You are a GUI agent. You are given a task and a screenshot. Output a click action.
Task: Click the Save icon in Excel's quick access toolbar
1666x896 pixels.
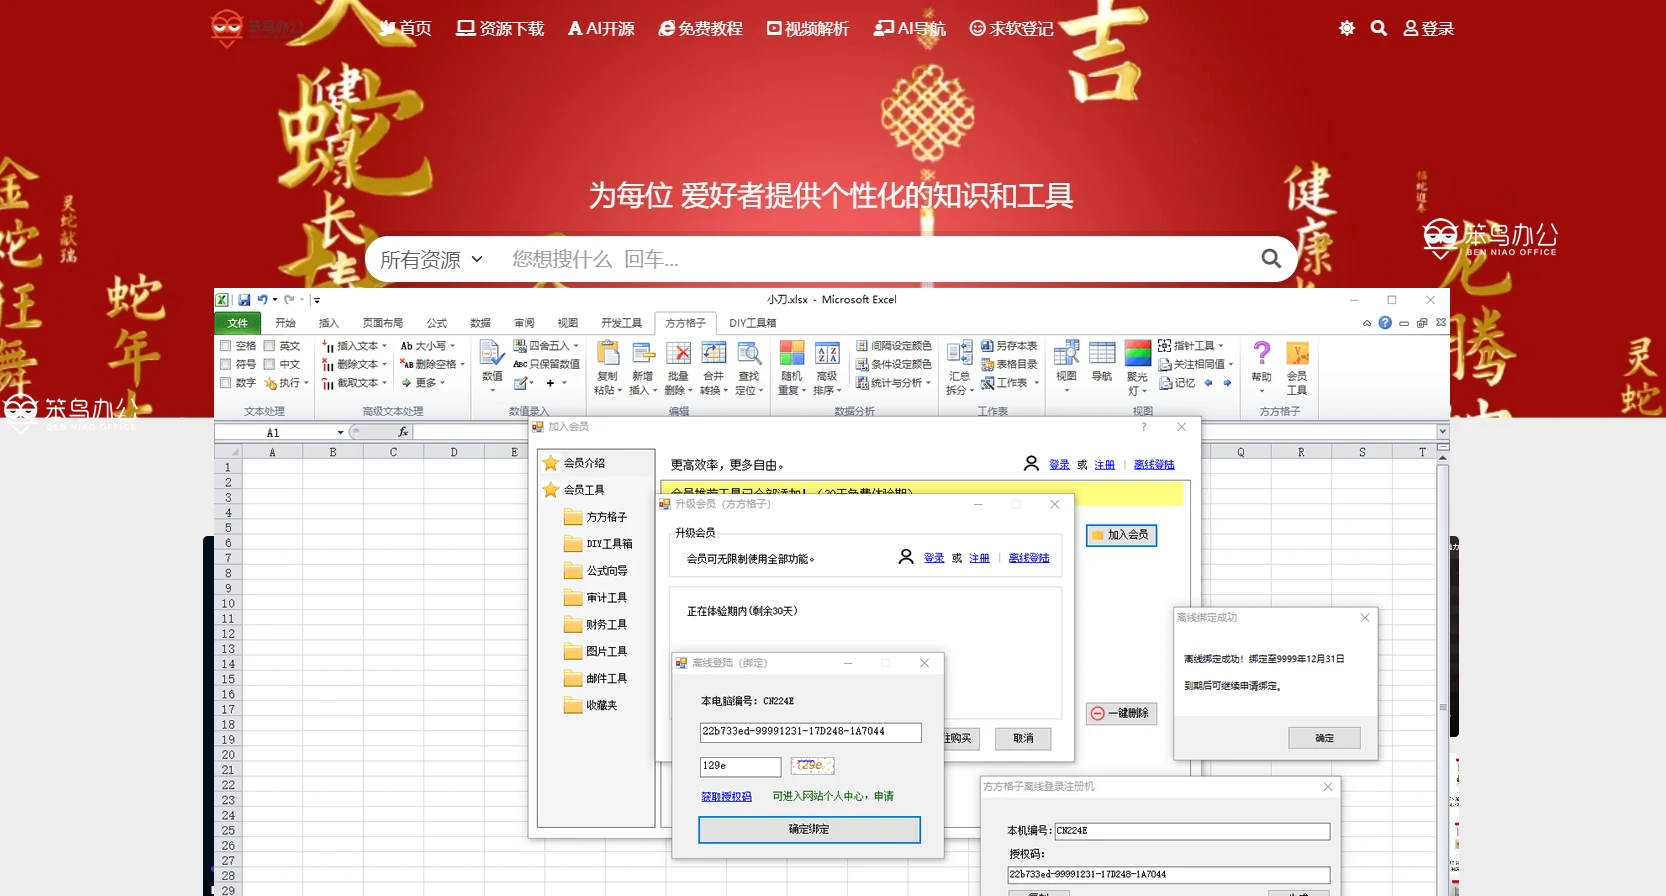click(x=244, y=299)
